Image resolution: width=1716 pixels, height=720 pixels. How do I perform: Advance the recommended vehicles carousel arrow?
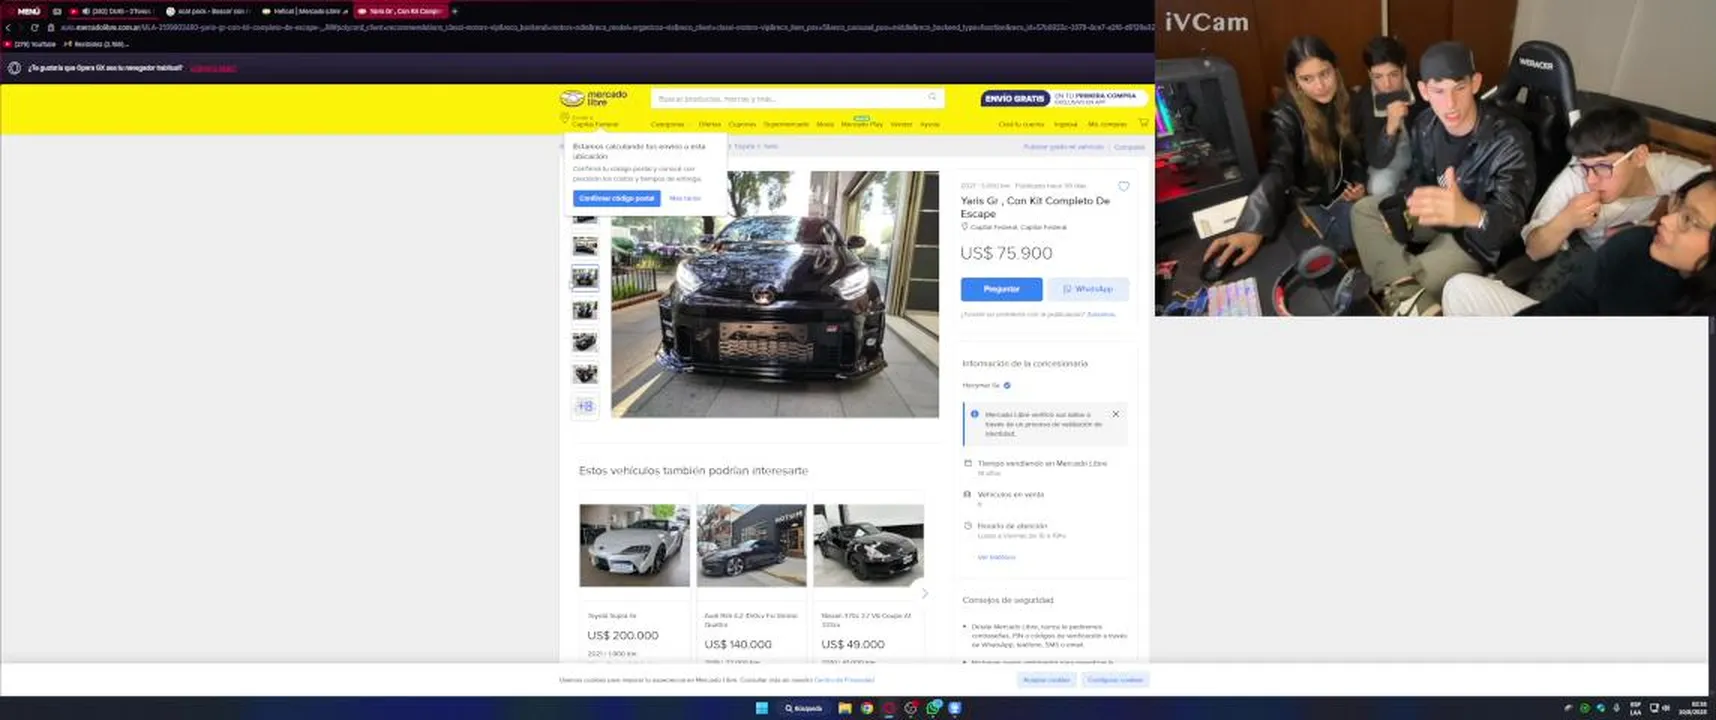pos(924,593)
